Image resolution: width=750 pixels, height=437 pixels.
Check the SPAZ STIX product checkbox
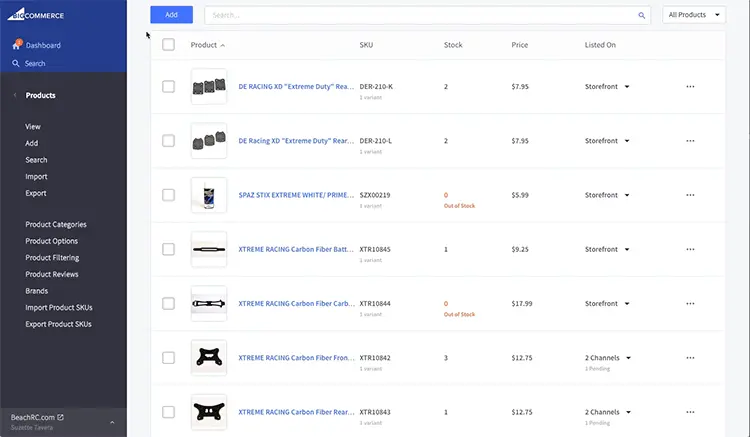click(168, 195)
